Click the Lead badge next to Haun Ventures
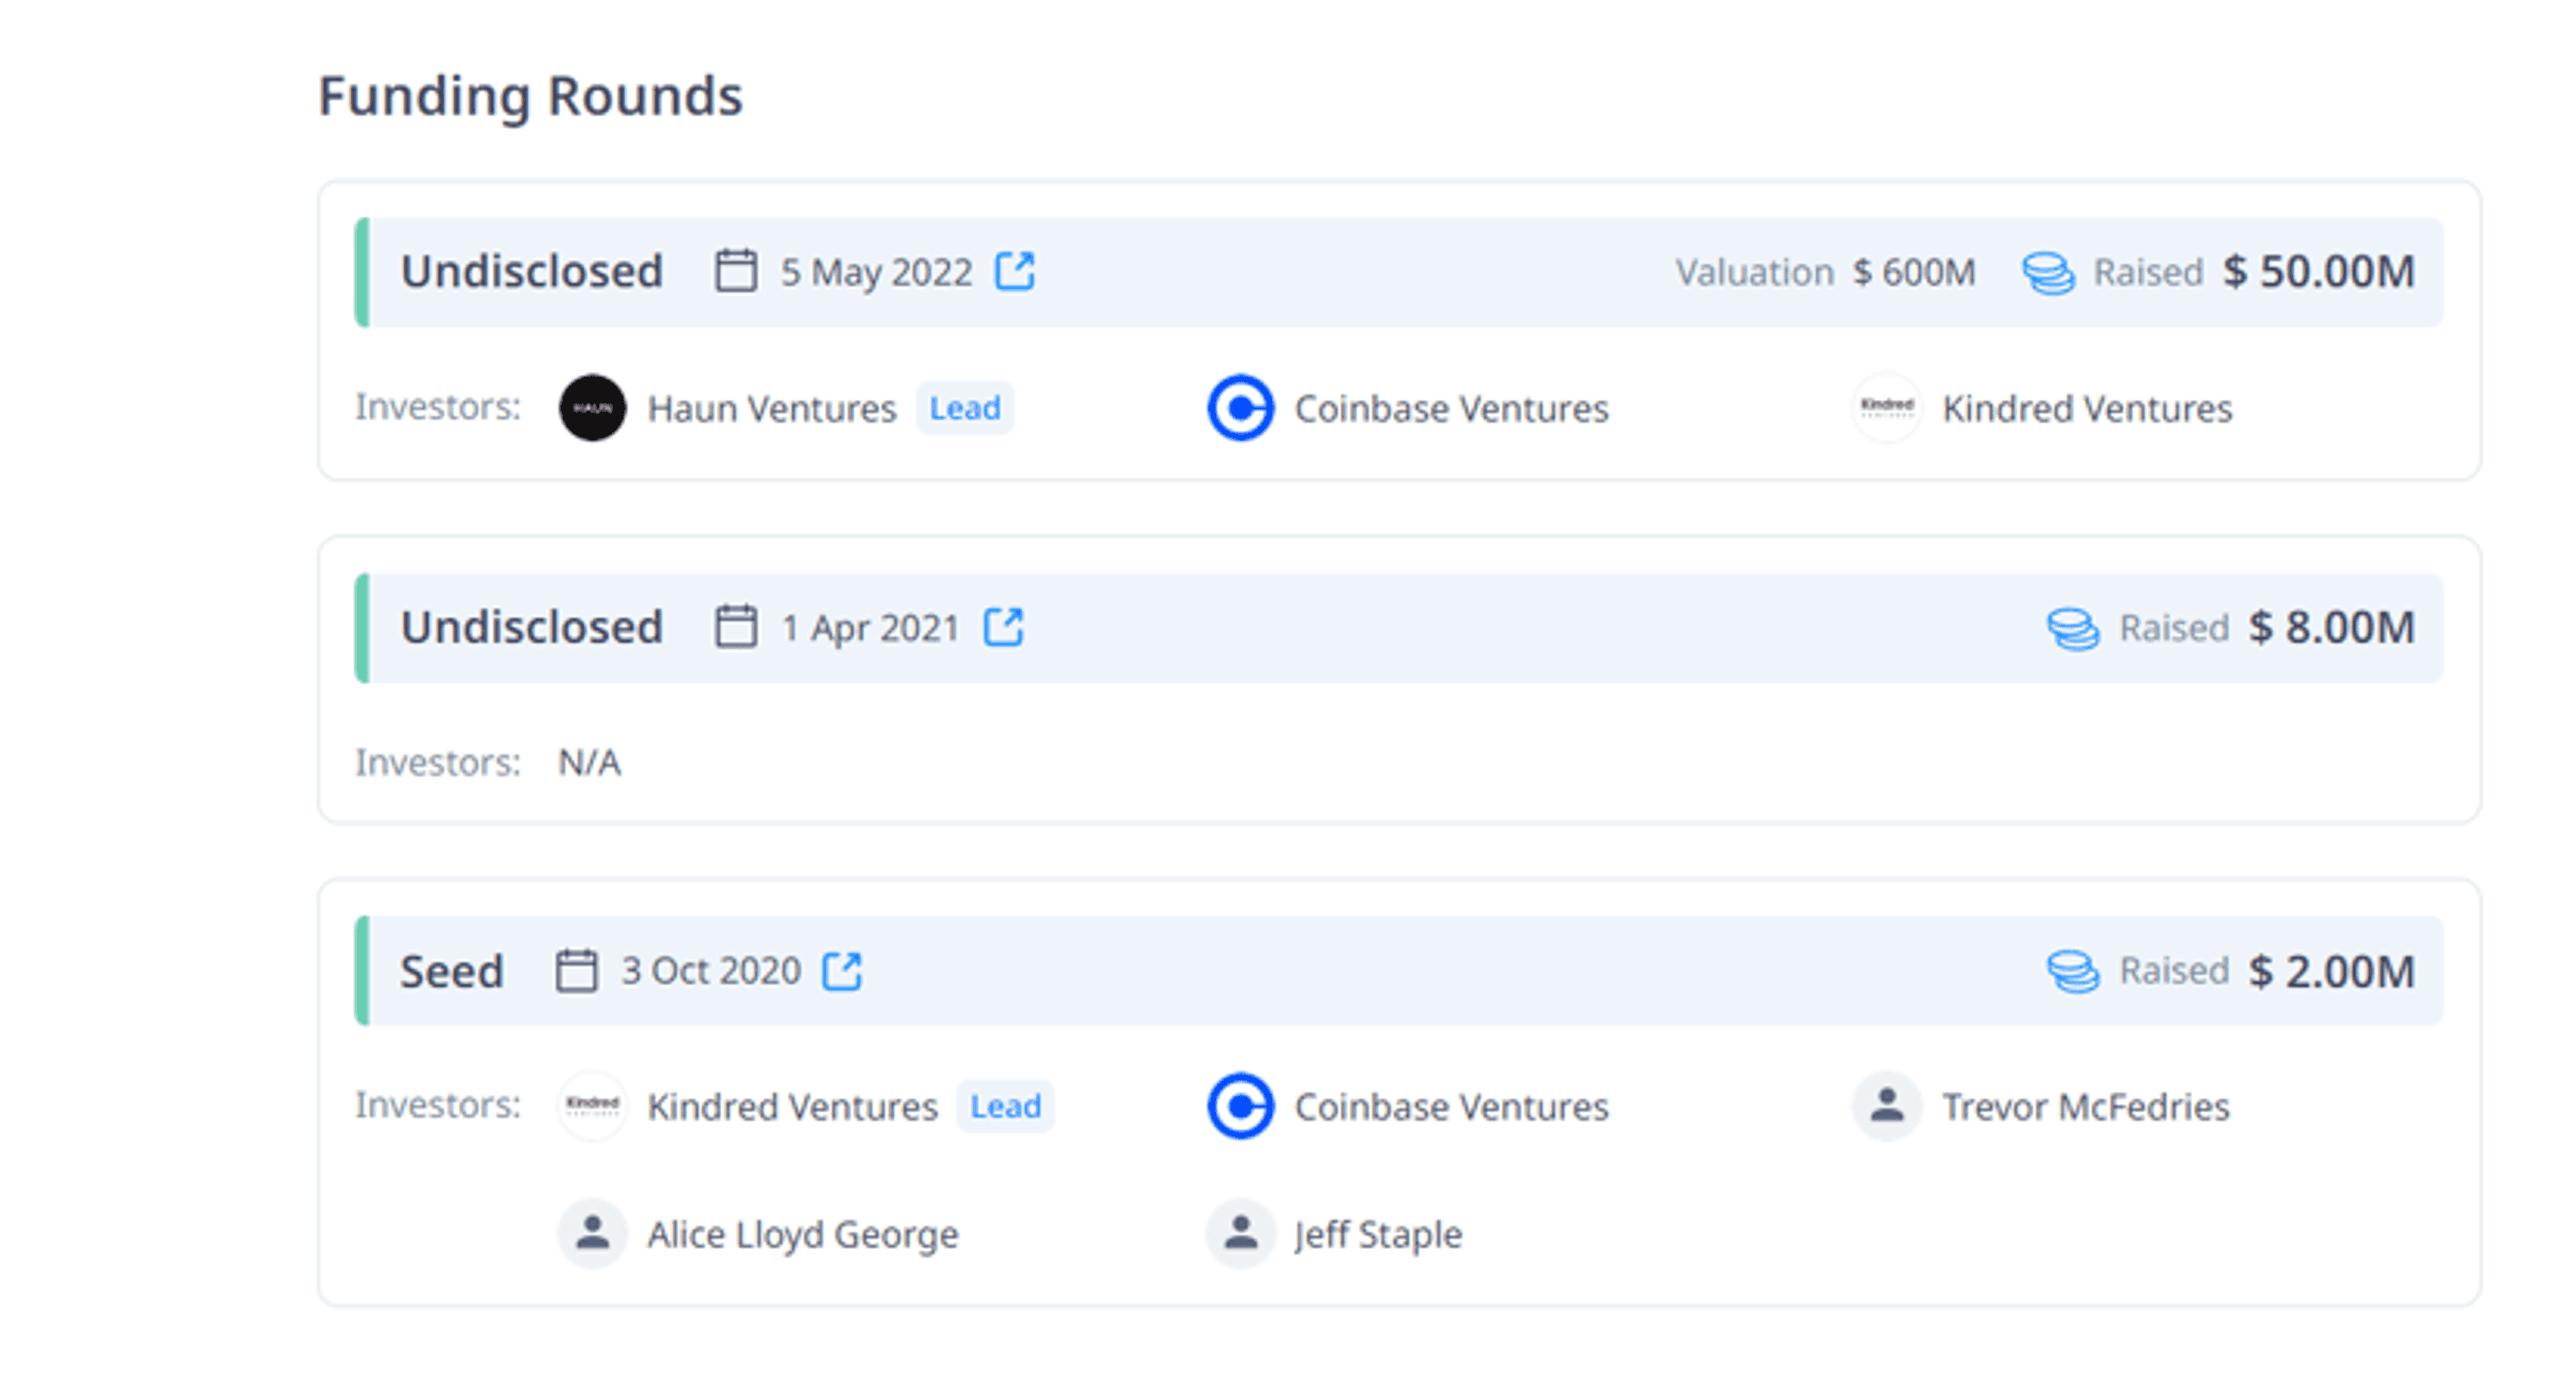Viewport: 2560px width, 1381px height. (964, 407)
